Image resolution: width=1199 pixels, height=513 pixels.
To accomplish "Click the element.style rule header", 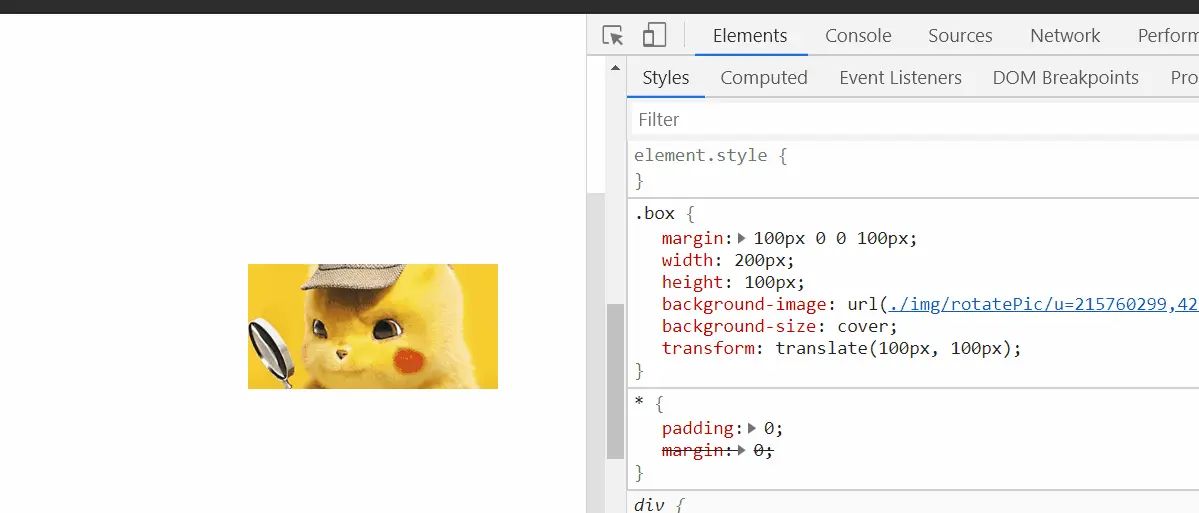I will [x=710, y=155].
